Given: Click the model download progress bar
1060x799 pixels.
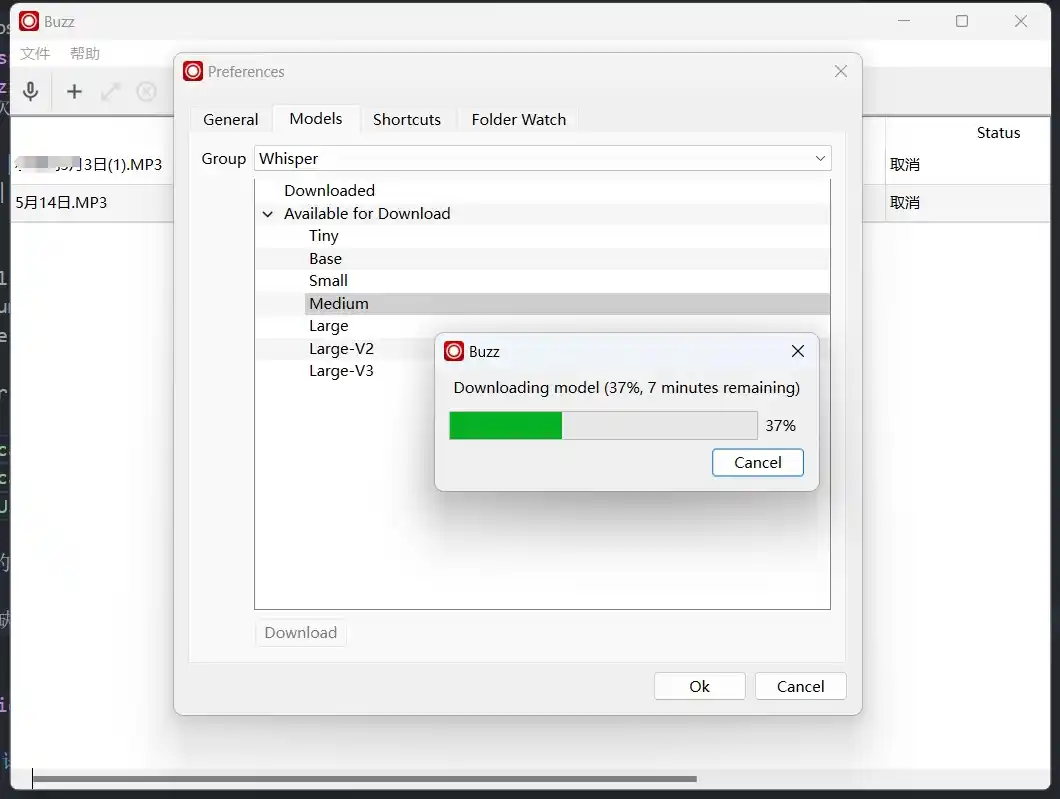Looking at the screenshot, I should (x=603, y=425).
